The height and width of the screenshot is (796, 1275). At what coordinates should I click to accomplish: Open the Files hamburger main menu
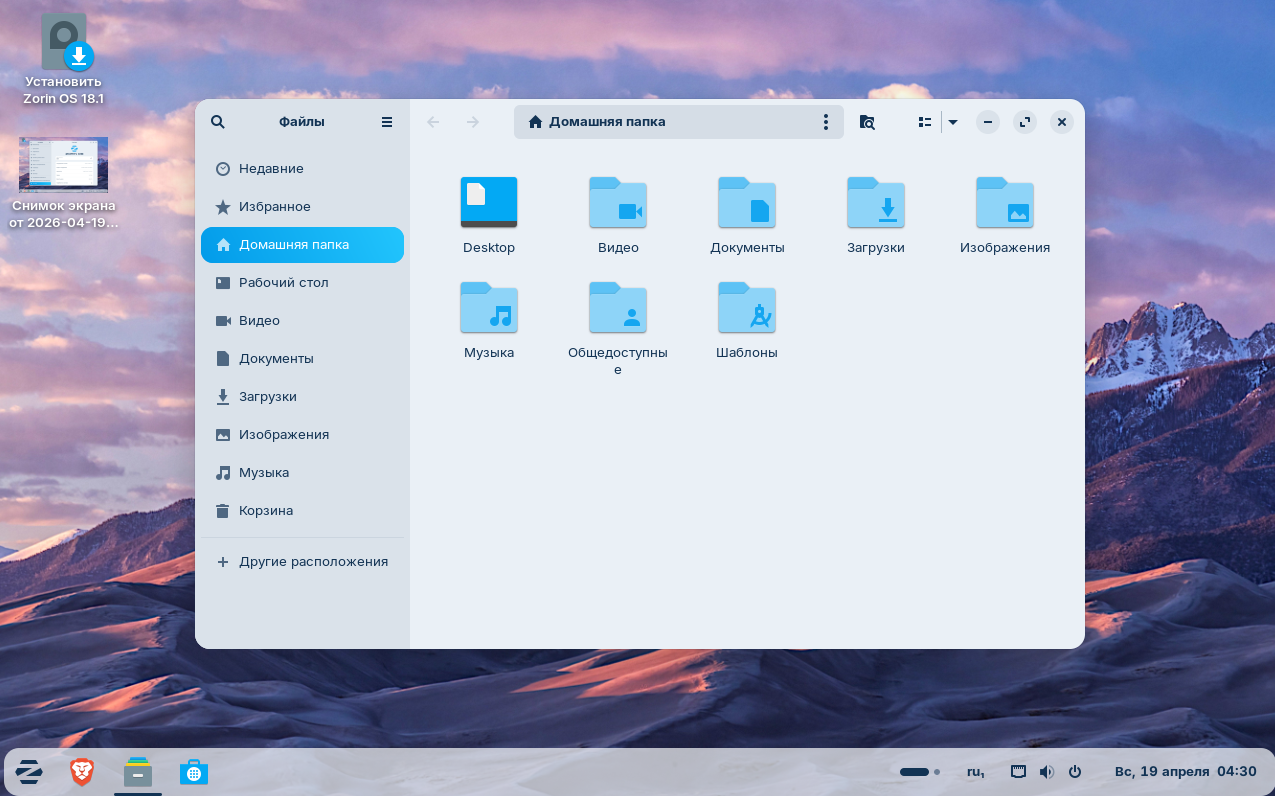pyautogui.click(x=387, y=122)
